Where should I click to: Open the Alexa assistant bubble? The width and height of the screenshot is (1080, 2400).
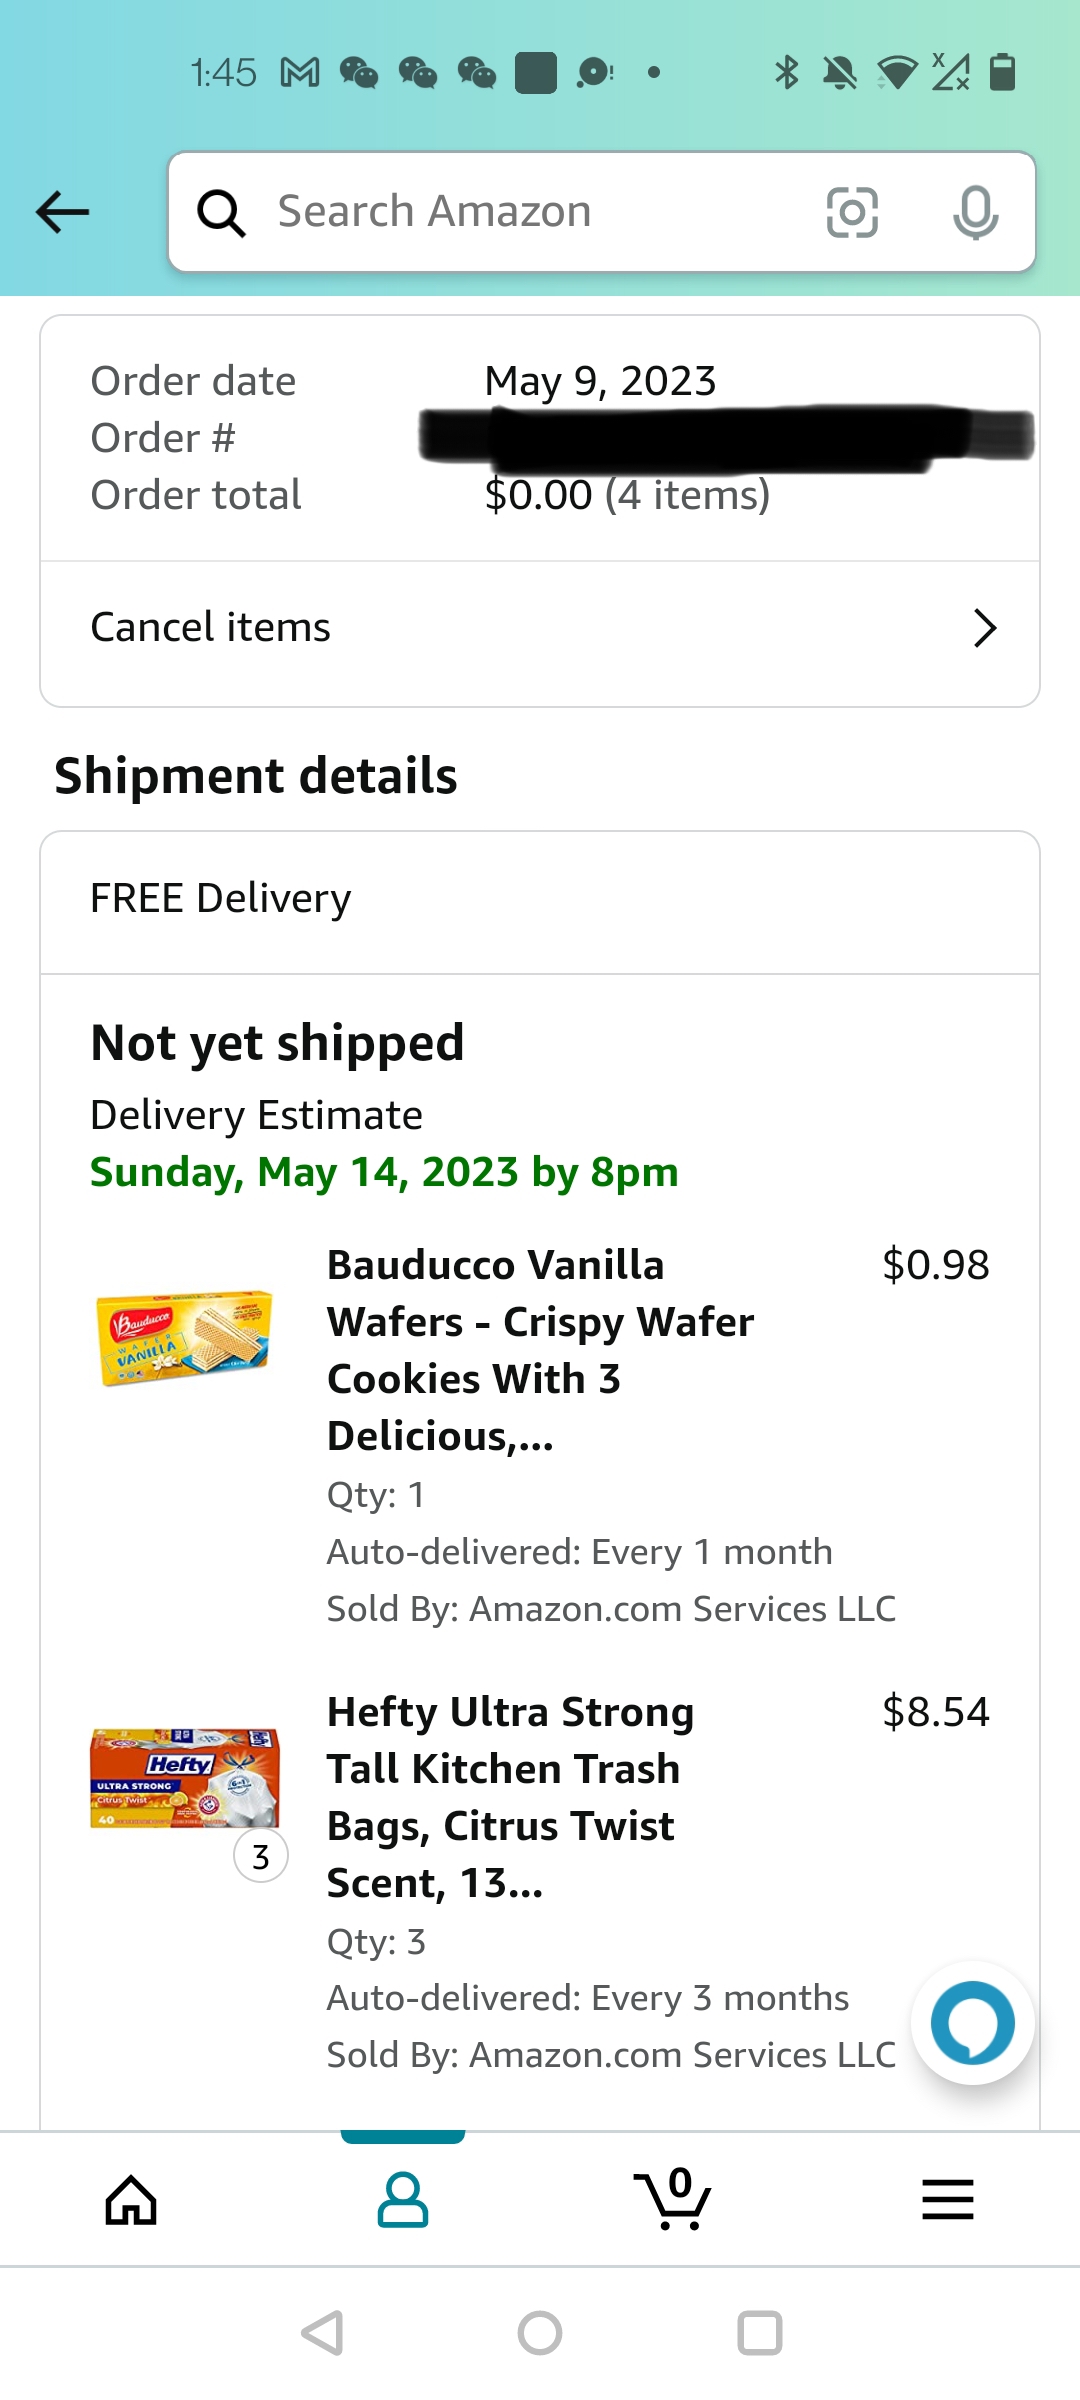tap(972, 2022)
